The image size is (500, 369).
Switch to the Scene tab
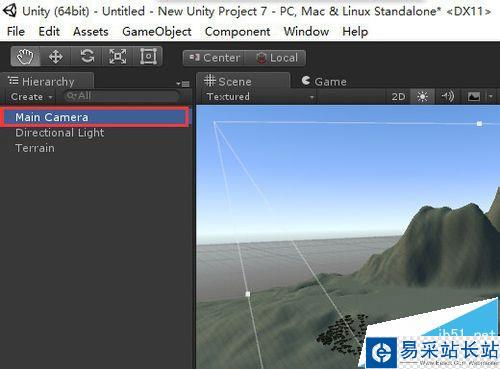coord(243,81)
